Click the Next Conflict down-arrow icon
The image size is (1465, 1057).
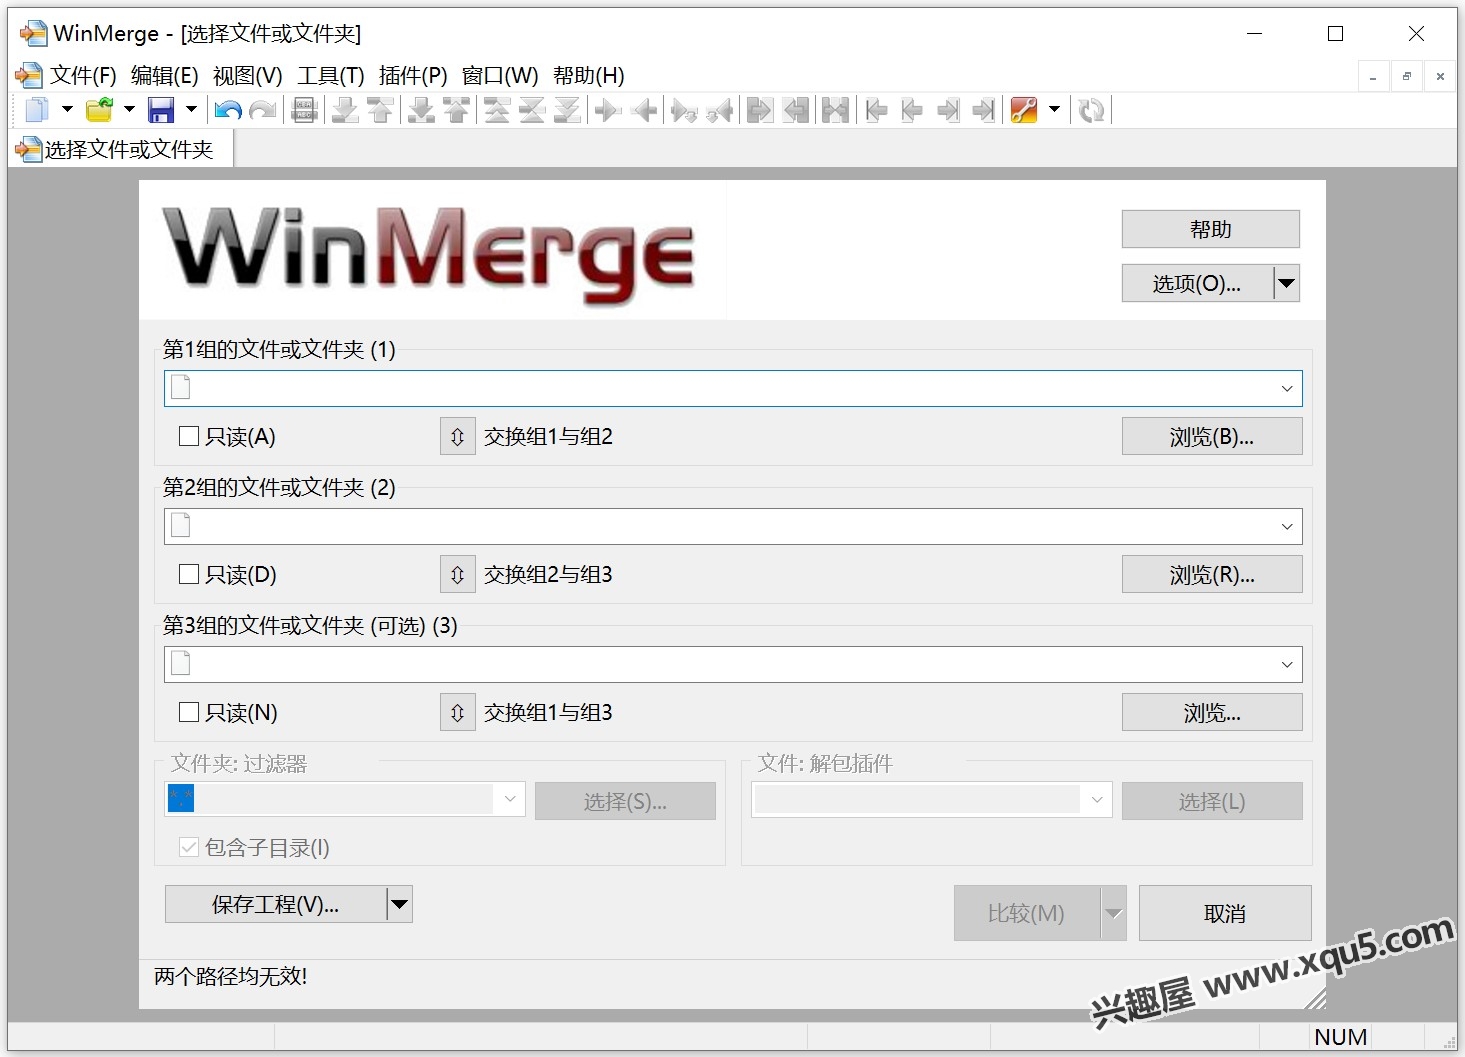click(x=422, y=110)
